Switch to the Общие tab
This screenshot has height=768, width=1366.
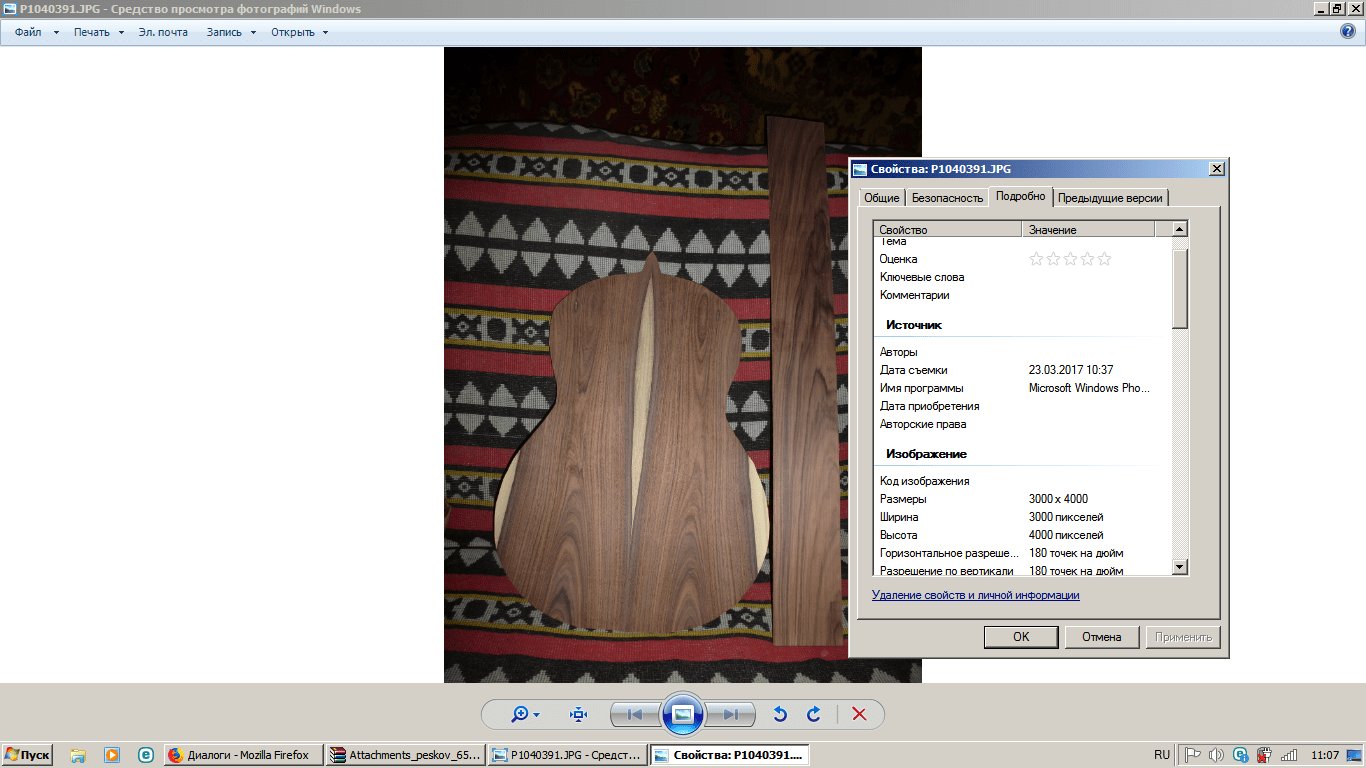881,198
